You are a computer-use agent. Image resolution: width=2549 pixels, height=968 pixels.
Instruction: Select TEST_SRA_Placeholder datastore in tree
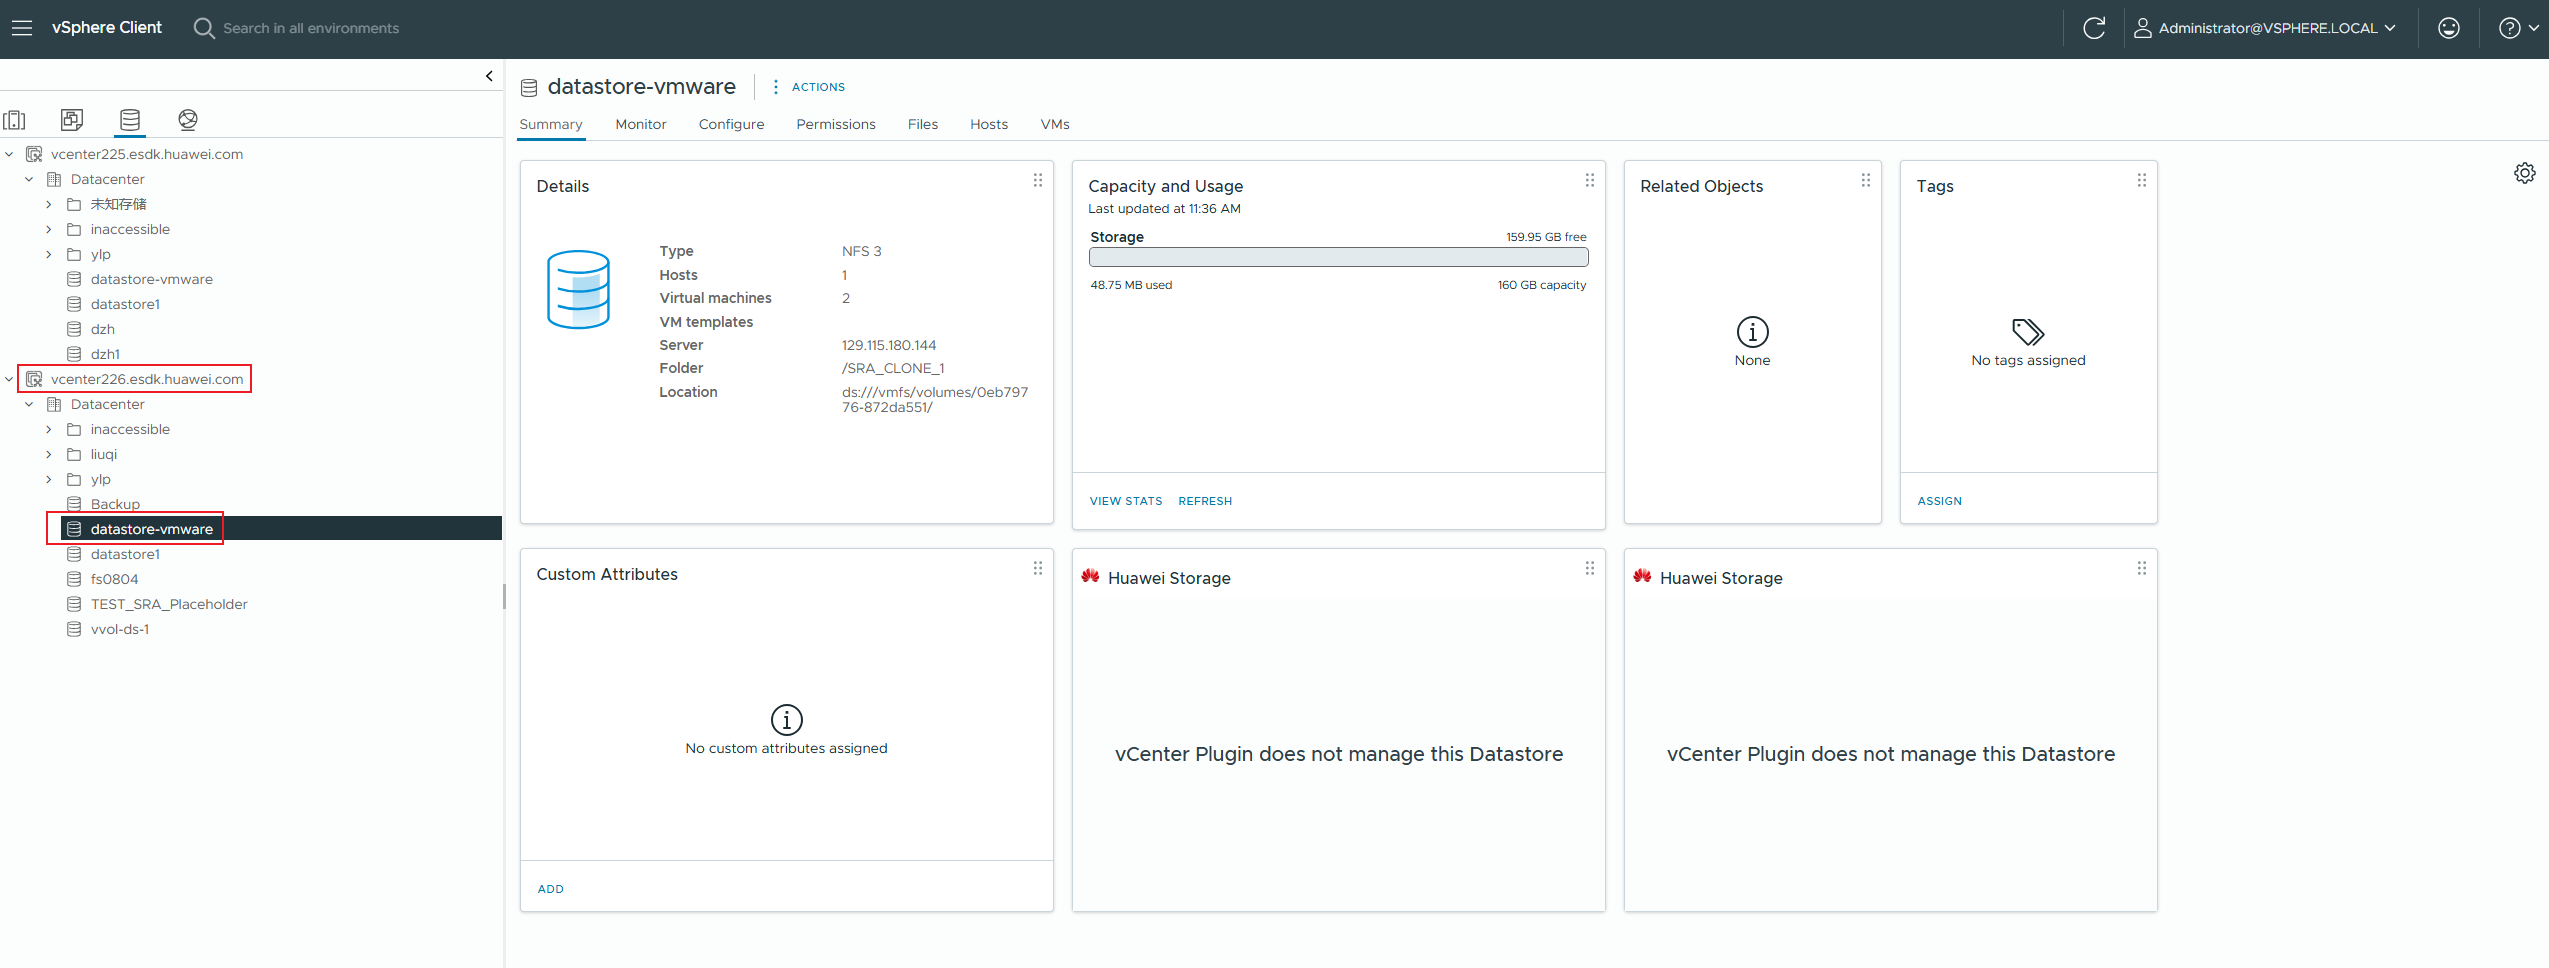point(169,604)
